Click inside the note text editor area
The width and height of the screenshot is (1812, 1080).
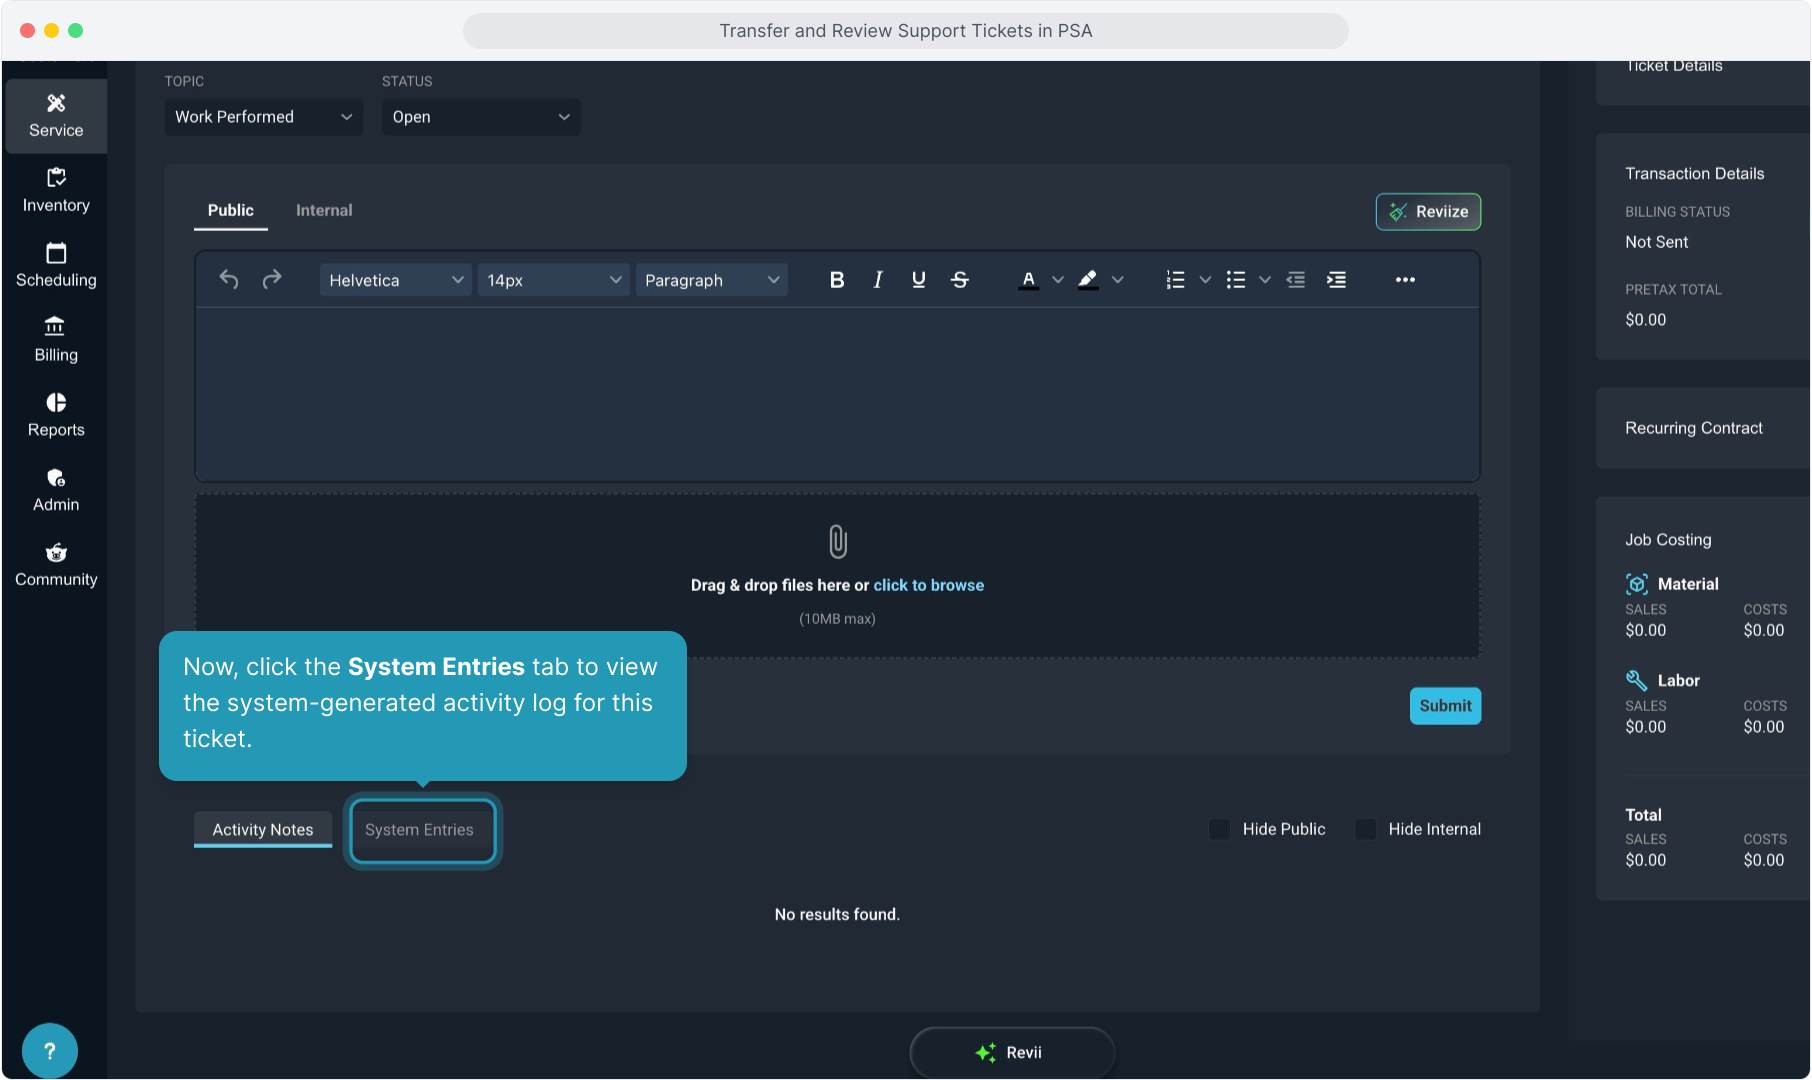(836, 394)
